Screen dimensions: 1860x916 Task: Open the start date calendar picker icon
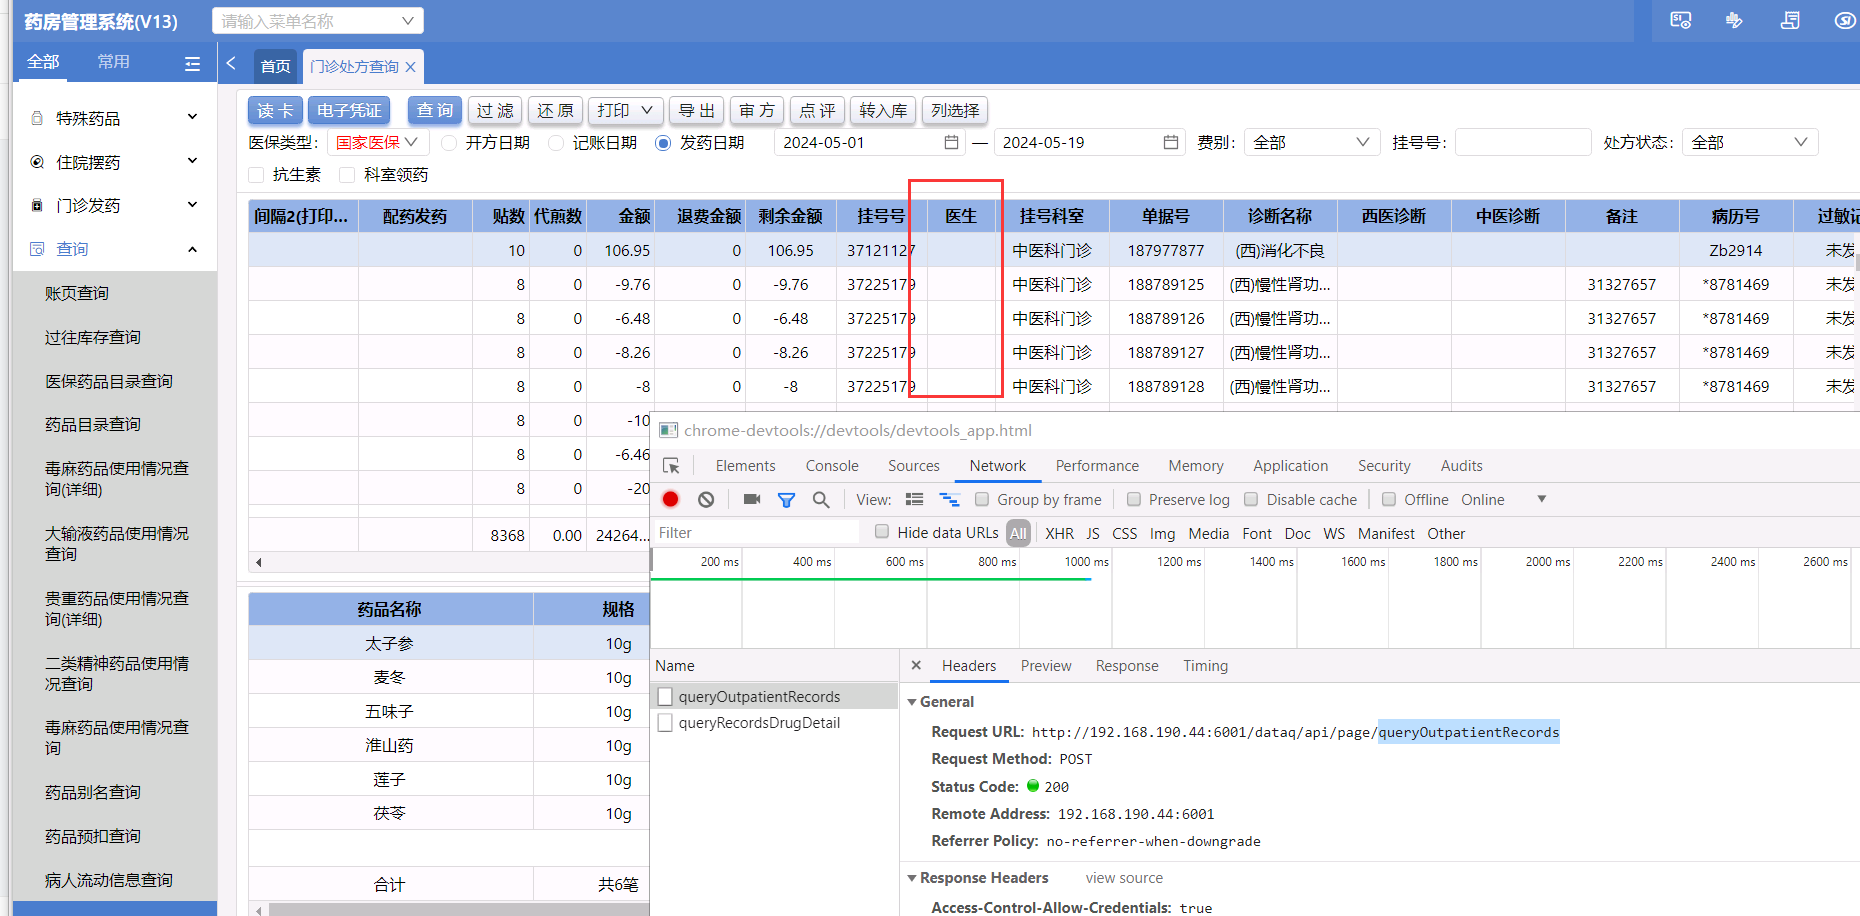coord(951,143)
